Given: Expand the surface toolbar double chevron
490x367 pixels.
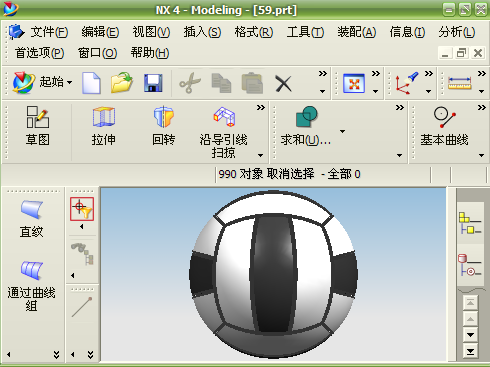Looking at the screenshot, I should click(57, 355).
